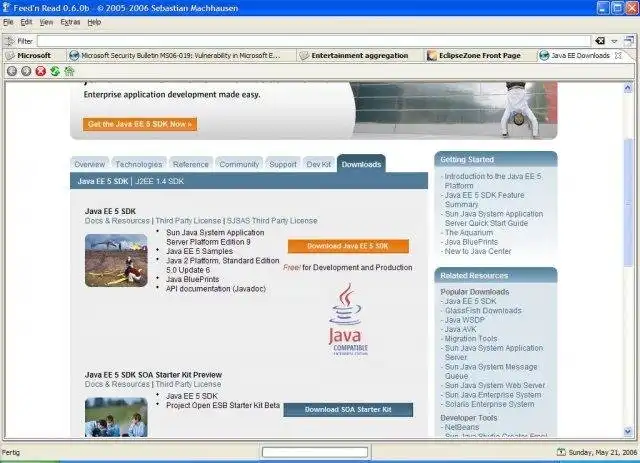Click the browser Forward arrow icon

coord(26,71)
